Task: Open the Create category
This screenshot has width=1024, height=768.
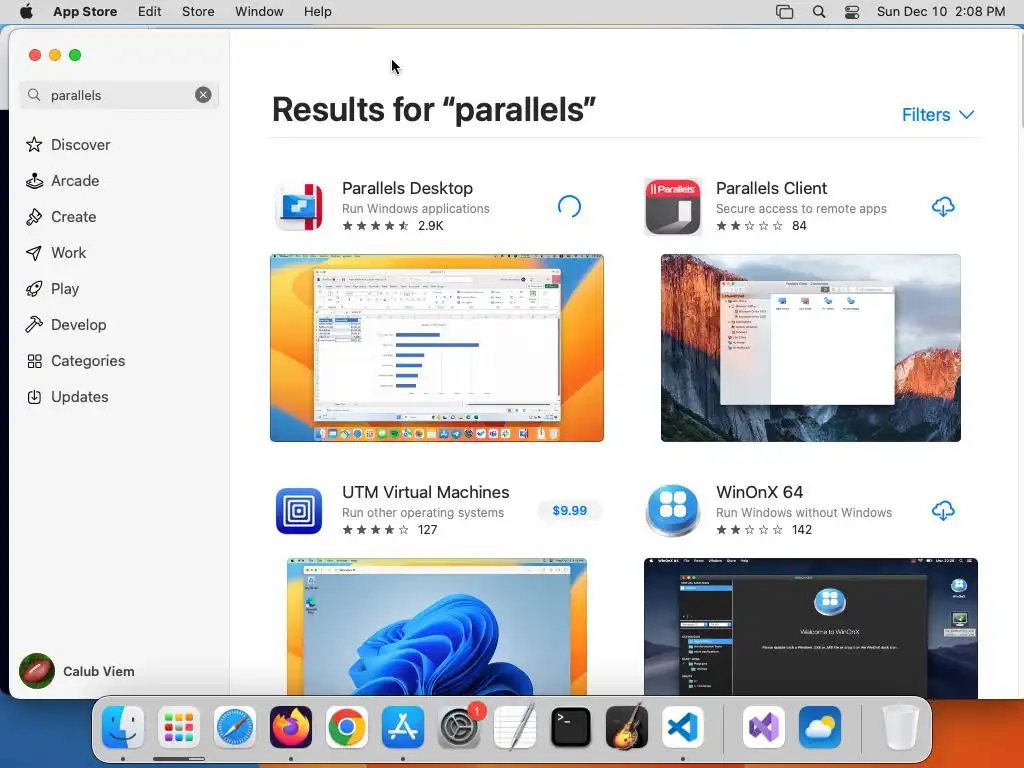Action: (61, 217)
